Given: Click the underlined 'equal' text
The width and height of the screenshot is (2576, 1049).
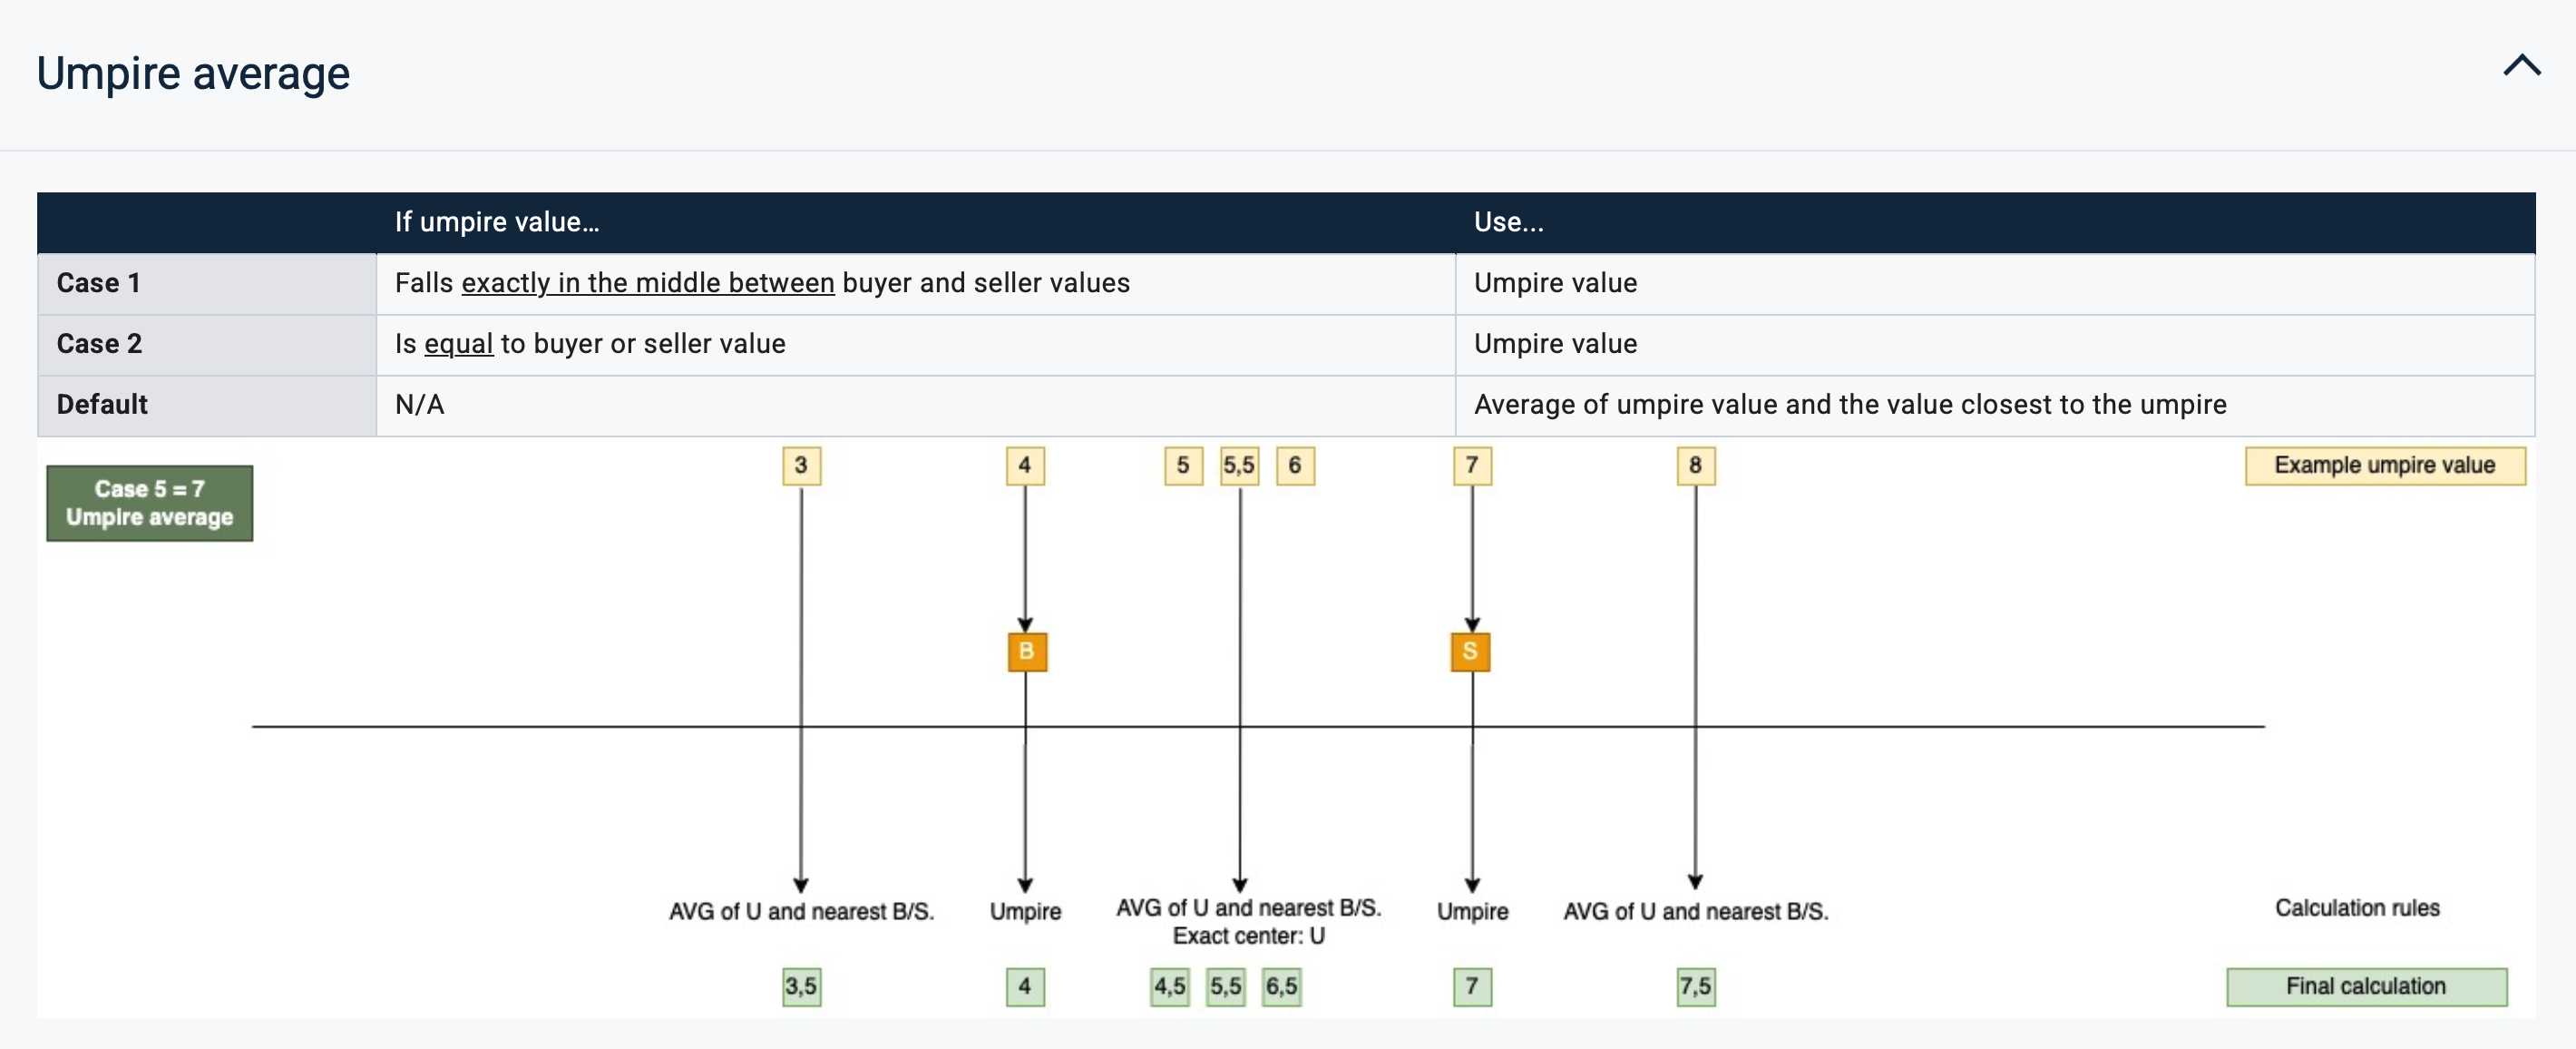Looking at the screenshot, I should 458,345.
